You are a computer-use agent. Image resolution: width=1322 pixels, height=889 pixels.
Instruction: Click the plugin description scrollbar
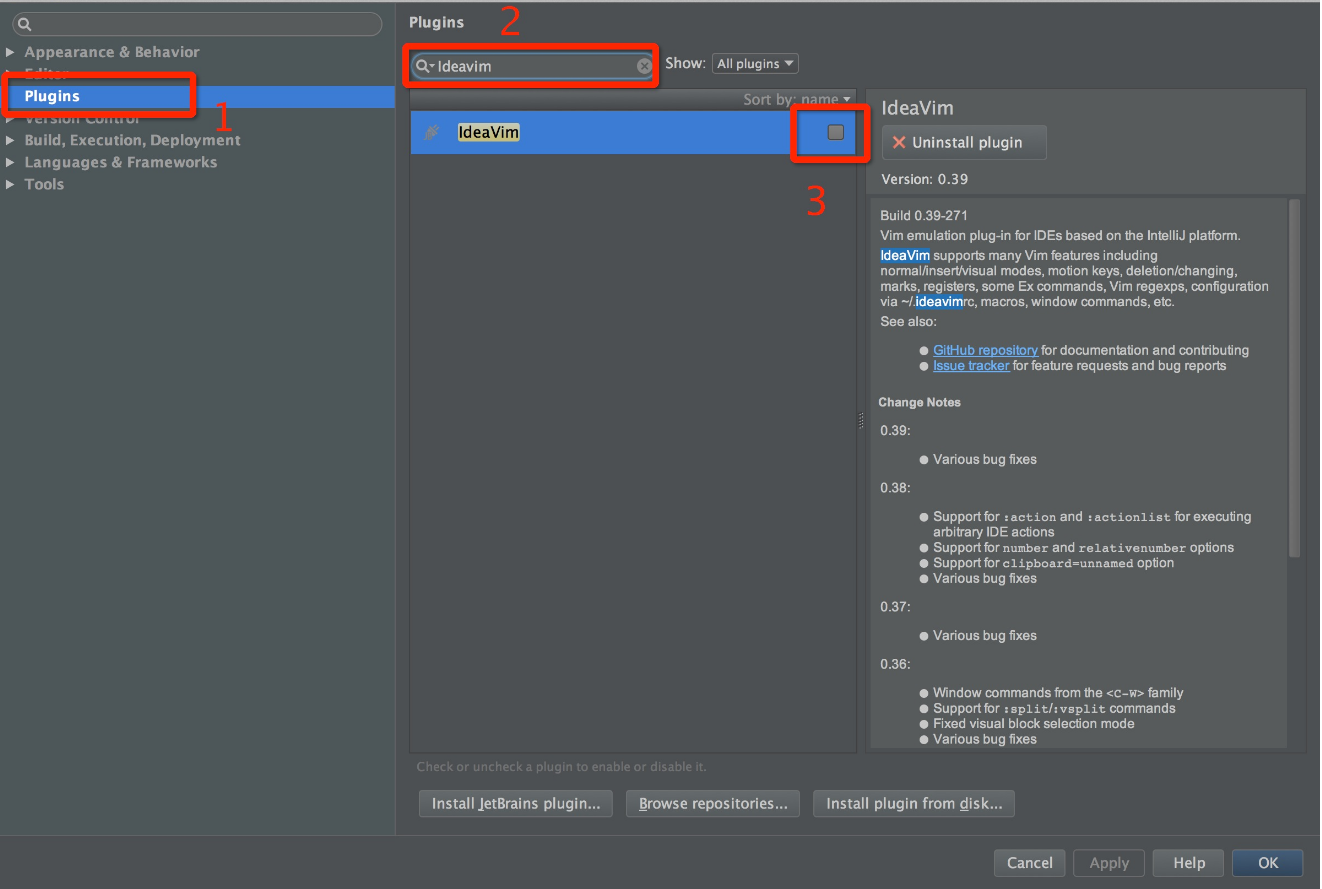click(x=1294, y=378)
